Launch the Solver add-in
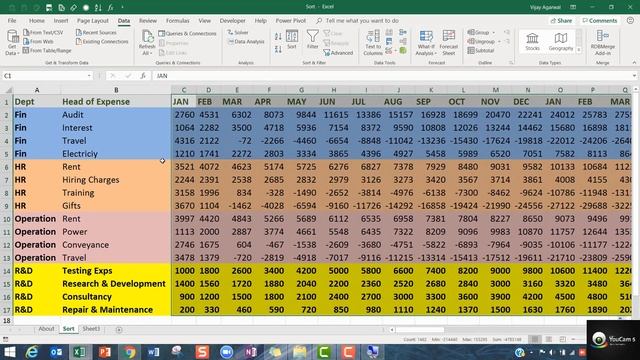Image resolution: width=640 pixels, height=360 pixels. (238, 32)
